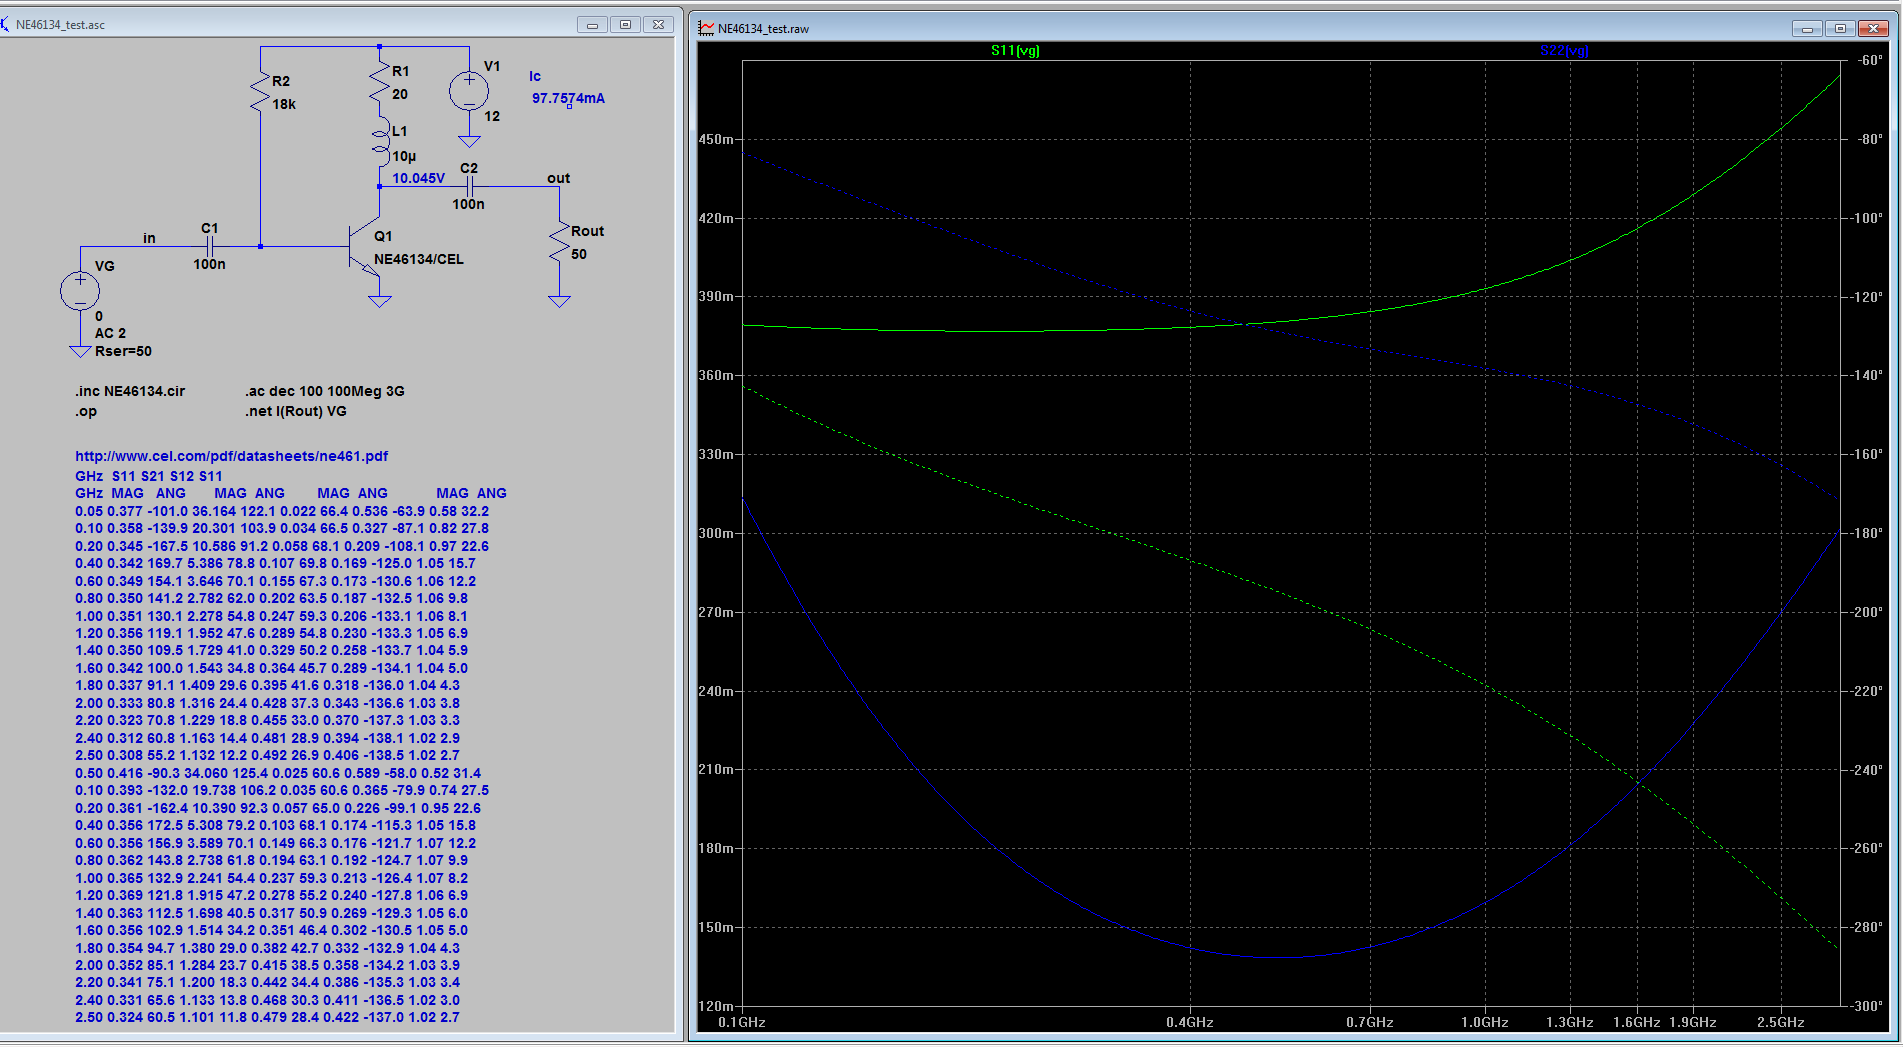This screenshot has height=1047, width=1903.
Task: Close the NE46134_test.asc schematic window
Action: tap(658, 25)
